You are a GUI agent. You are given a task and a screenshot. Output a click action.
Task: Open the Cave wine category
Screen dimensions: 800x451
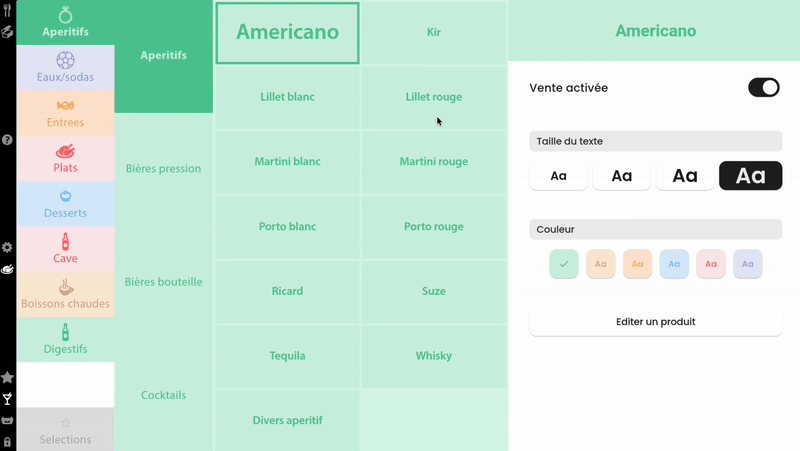pyautogui.click(x=65, y=248)
